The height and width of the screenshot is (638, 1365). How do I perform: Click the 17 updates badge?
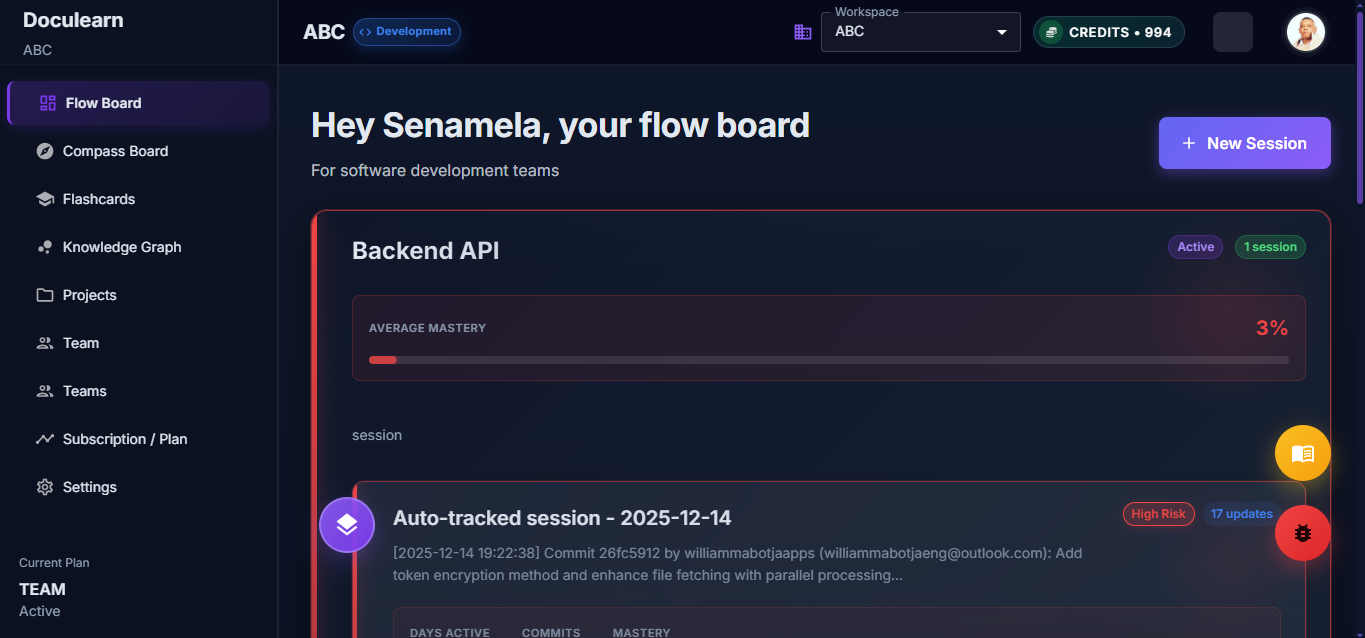1240,513
